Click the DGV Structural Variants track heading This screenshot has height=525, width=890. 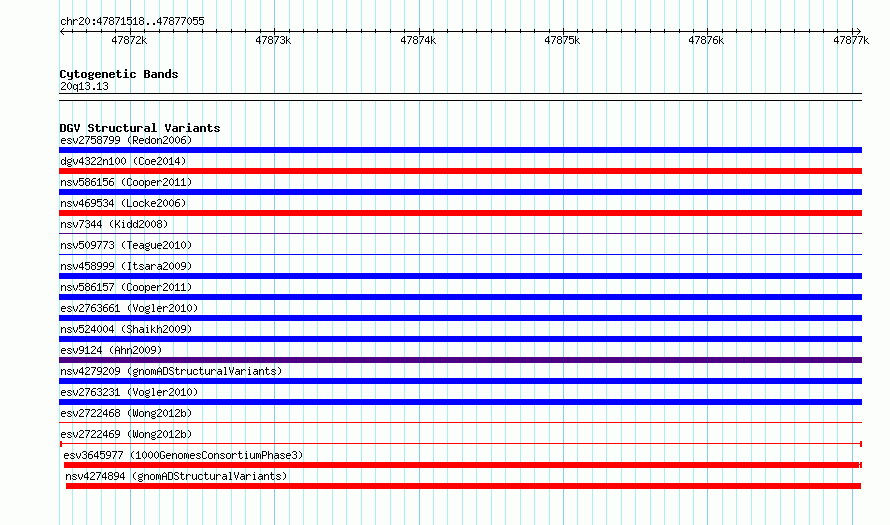click(140, 128)
